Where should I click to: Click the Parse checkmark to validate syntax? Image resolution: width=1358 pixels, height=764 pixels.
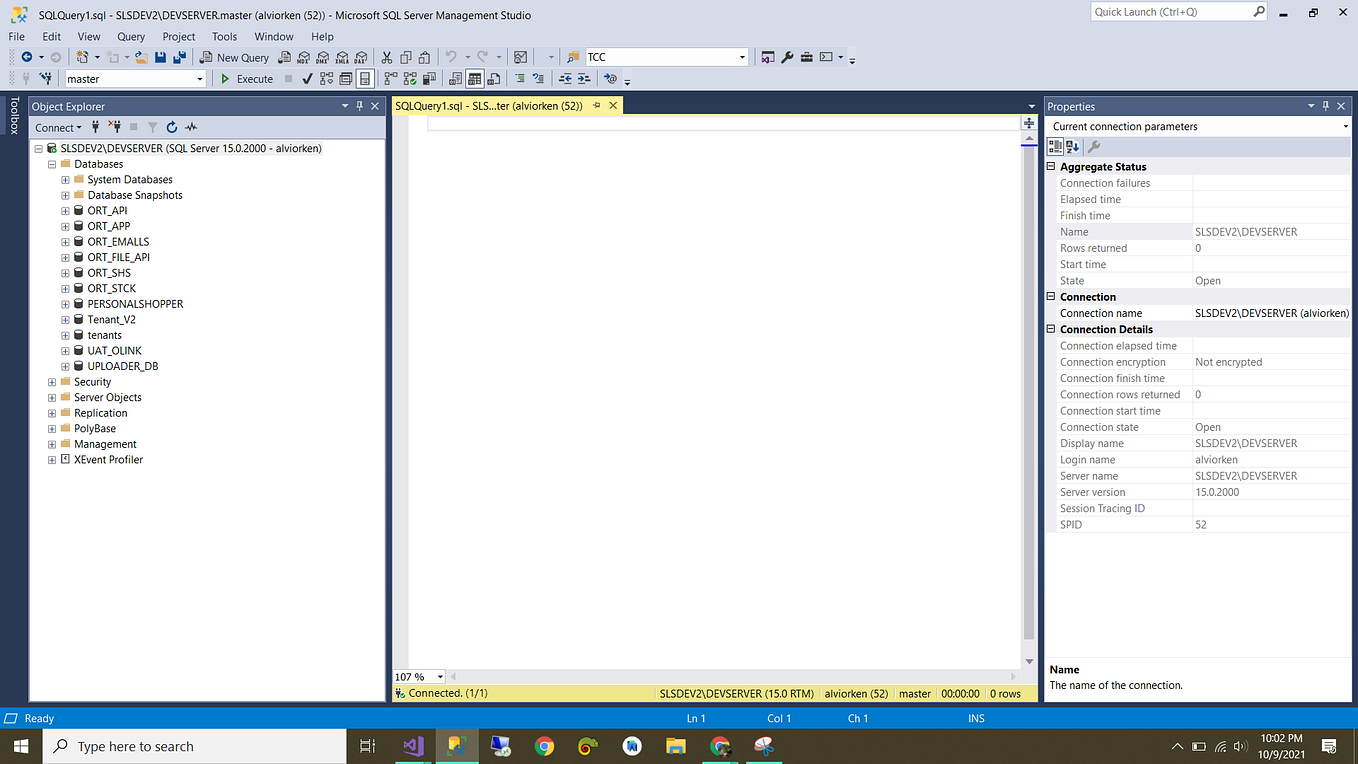307,78
